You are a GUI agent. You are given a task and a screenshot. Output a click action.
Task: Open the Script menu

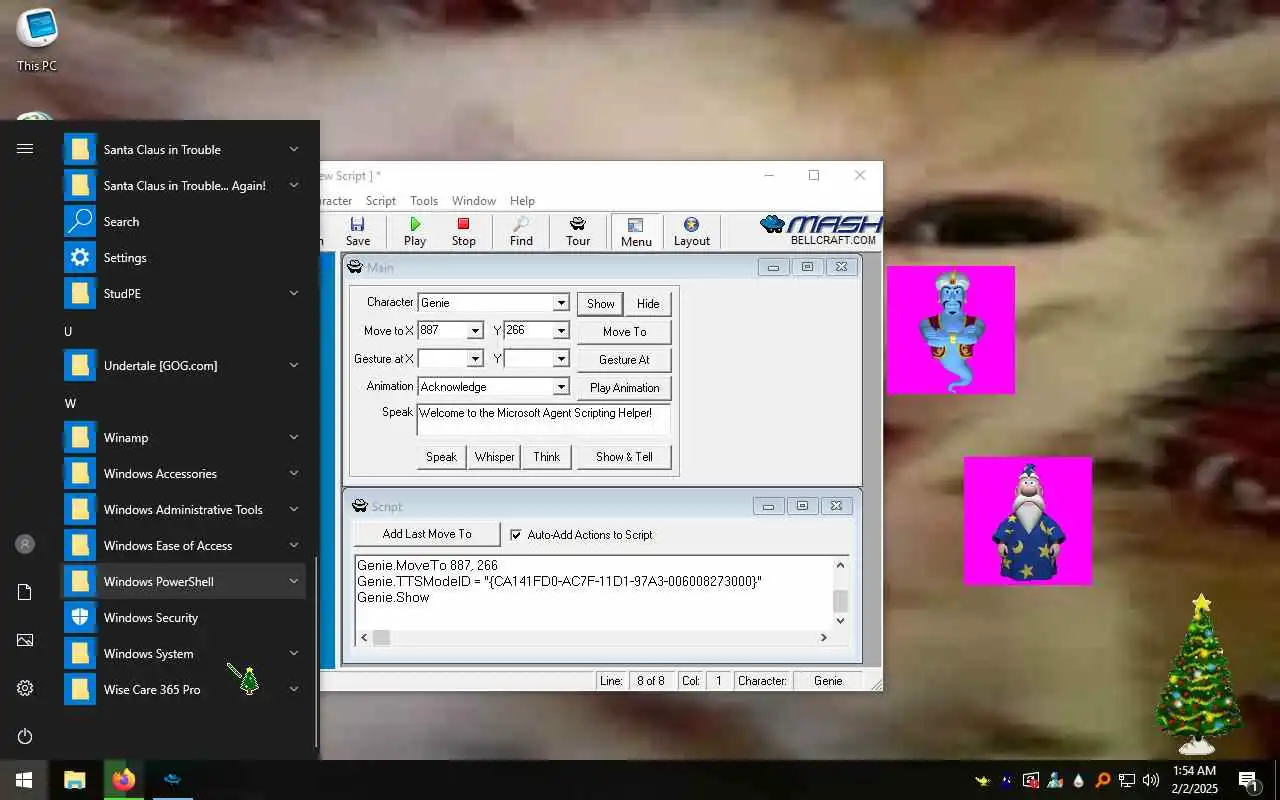[381, 201]
